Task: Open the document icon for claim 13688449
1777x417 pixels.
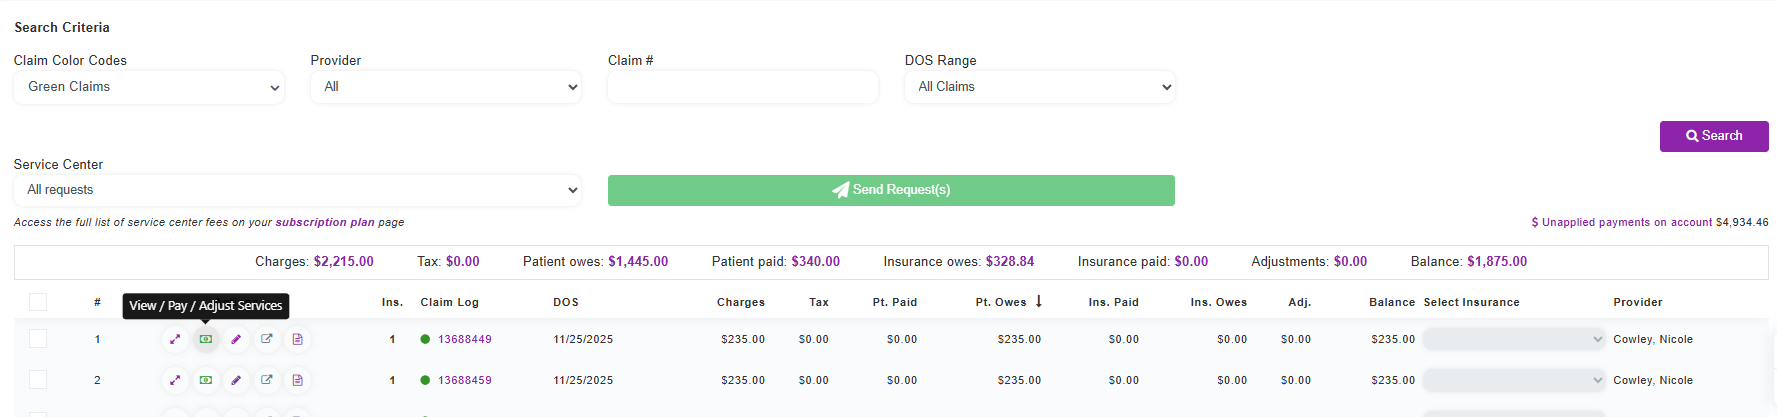Action: point(297,339)
